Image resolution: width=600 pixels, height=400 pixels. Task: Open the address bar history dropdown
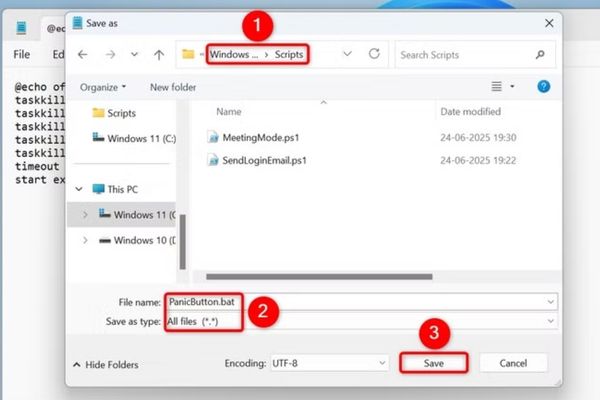(347, 54)
